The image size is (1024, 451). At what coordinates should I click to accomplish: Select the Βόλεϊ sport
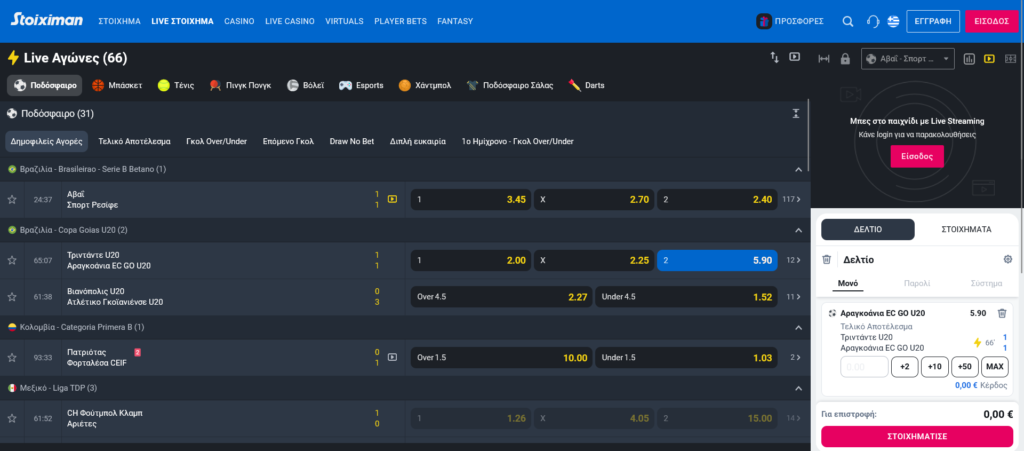click(306, 86)
